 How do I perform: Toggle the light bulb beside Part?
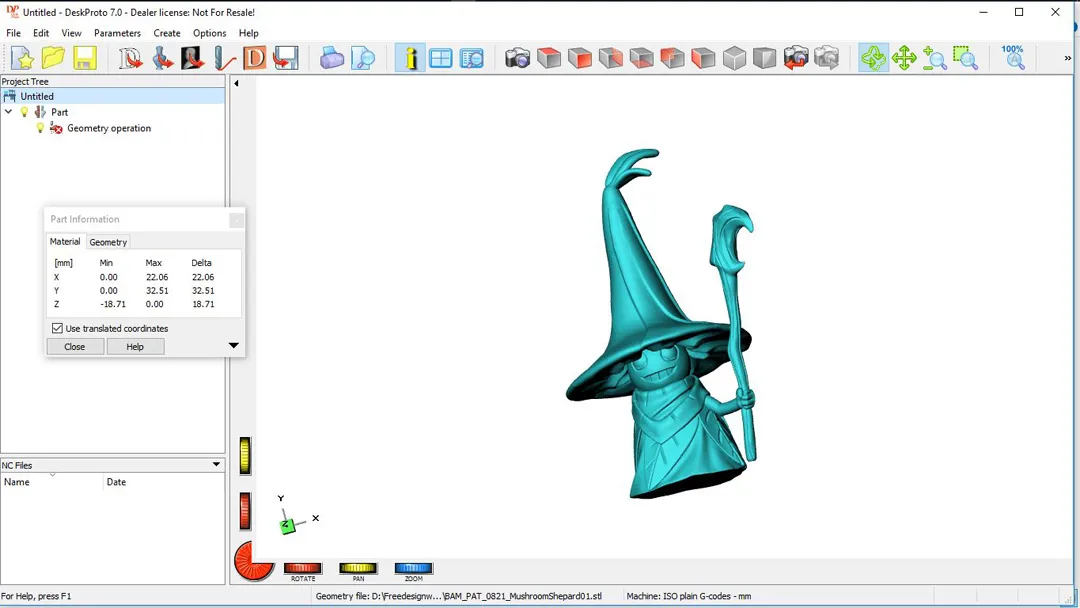[25, 112]
